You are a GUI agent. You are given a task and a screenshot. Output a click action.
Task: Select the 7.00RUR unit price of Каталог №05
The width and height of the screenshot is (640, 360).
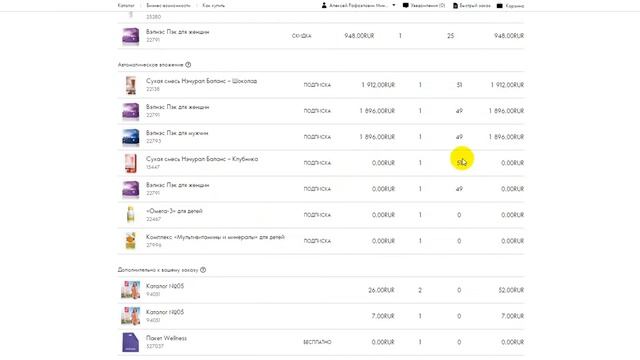[x=383, y=316]
